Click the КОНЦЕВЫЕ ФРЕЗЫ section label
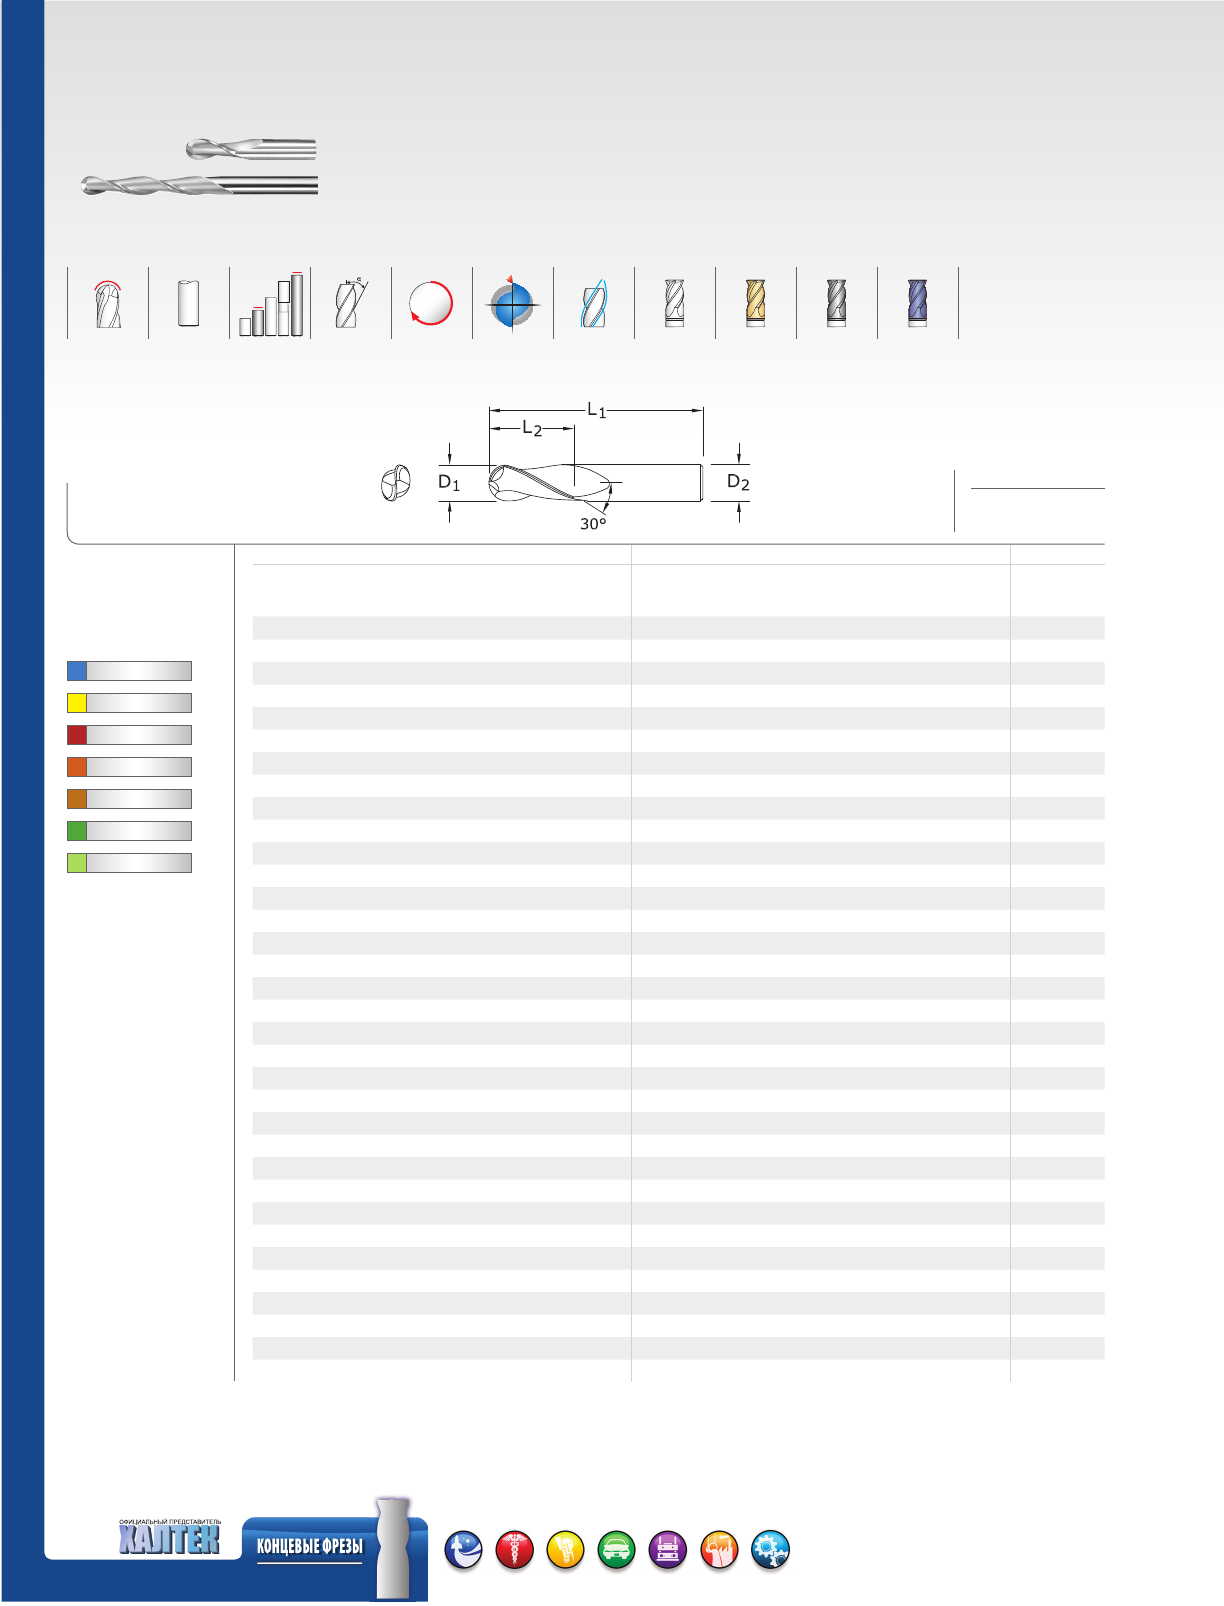This screenshot has width=1224, height=1606. [310, 1547]
